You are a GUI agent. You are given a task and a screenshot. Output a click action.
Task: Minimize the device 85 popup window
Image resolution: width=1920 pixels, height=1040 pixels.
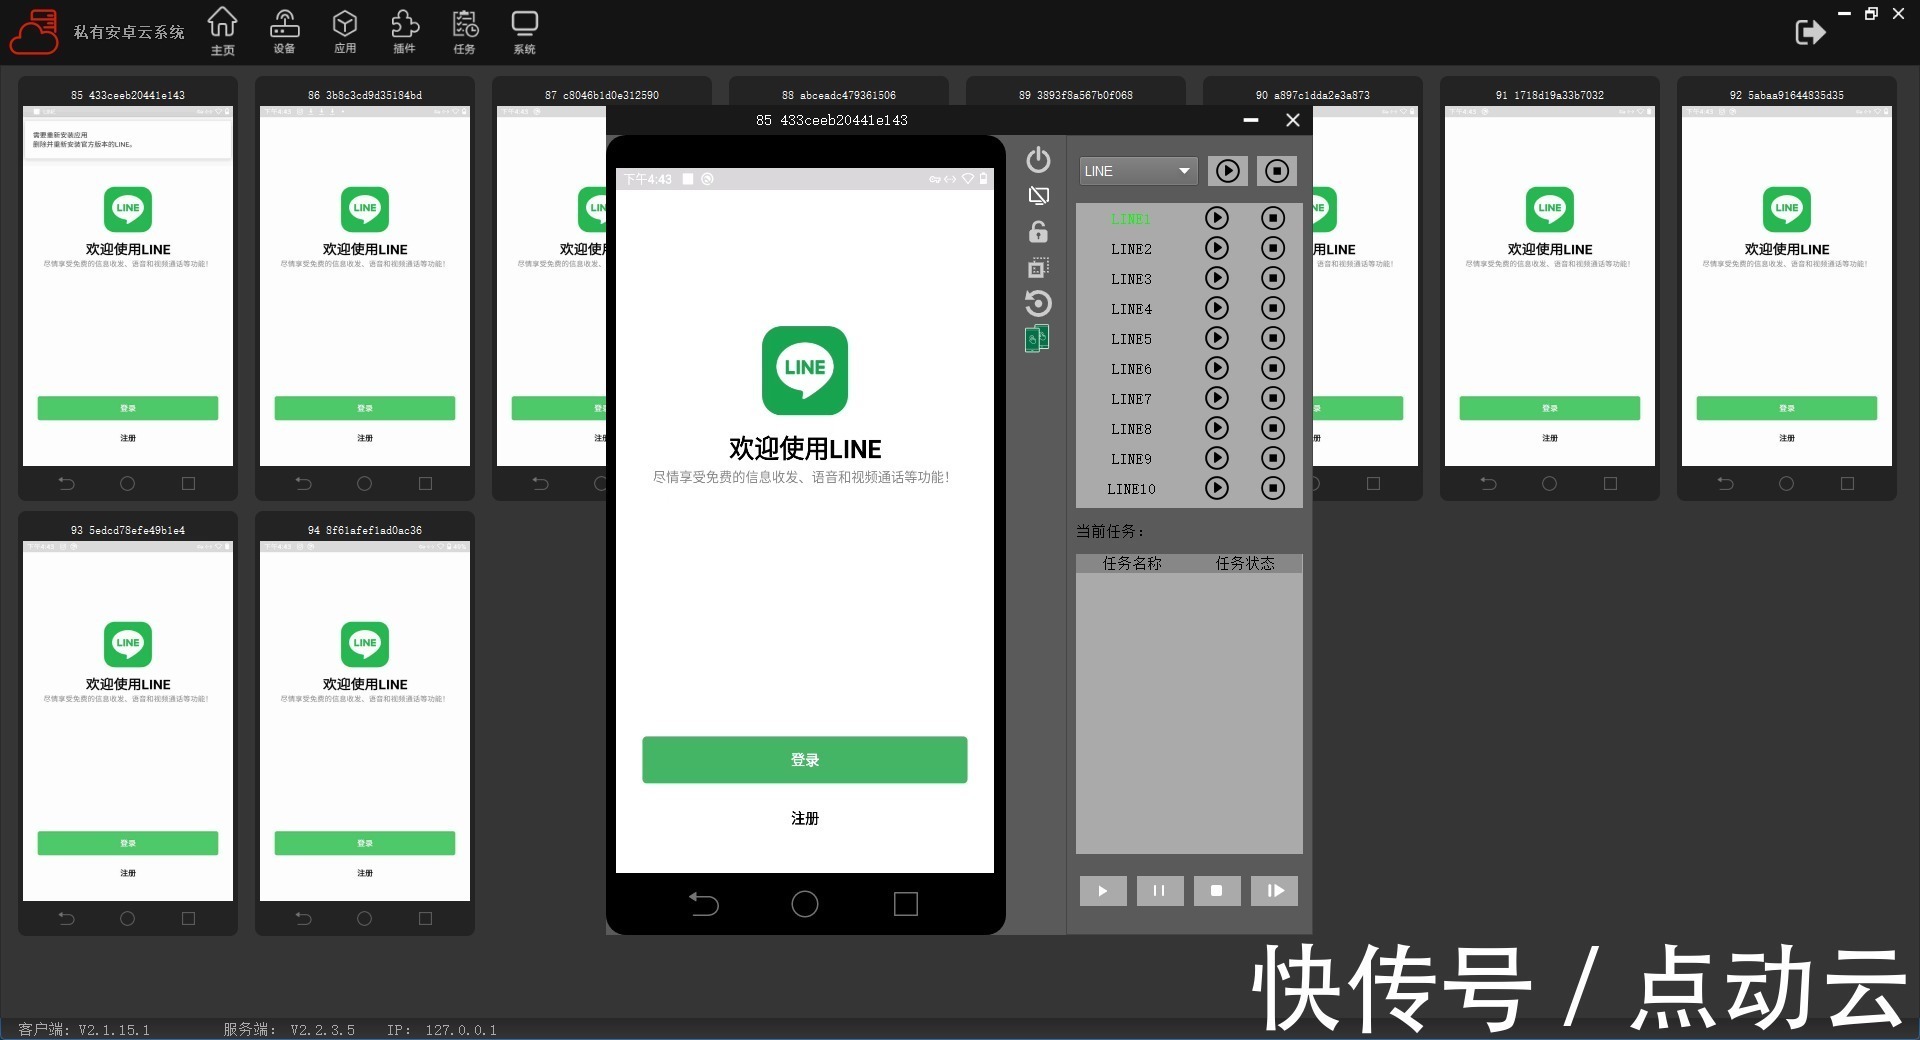point(1251,120)
